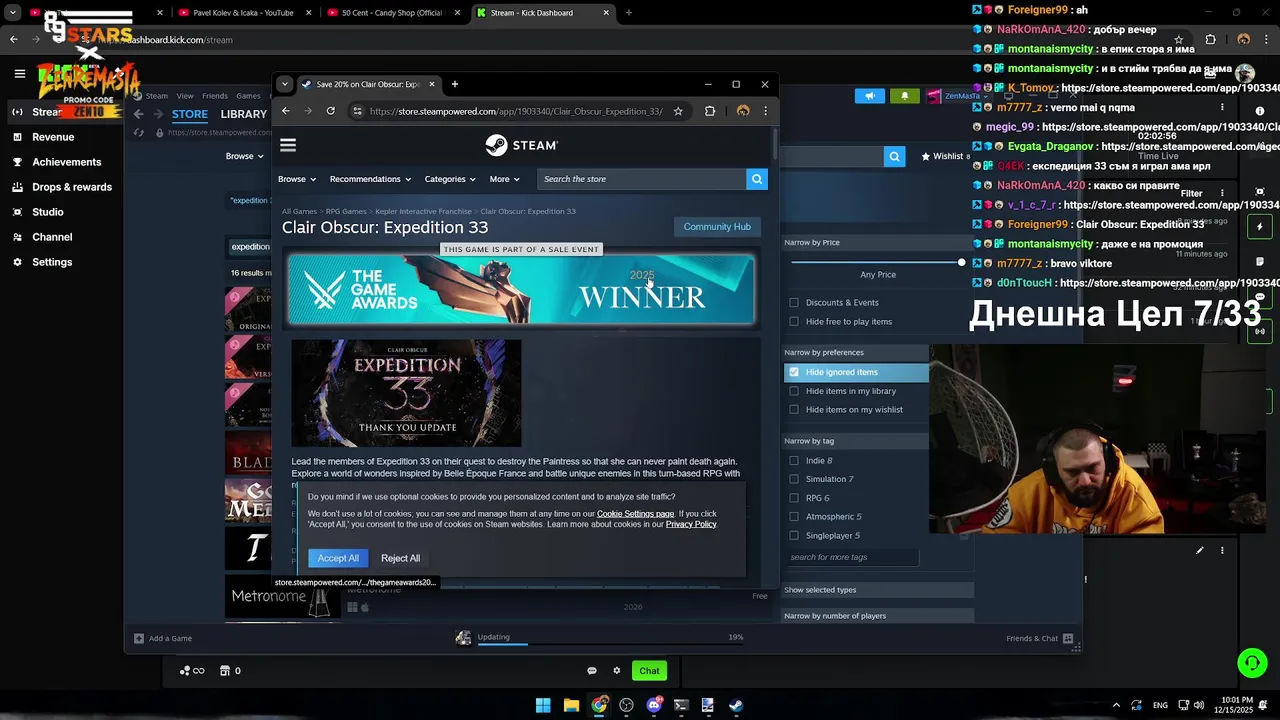Image resolution: width=1280 pixels, height=720 pixels.
Task: Click the blue store search magnifier button
Action: (757, 179)
